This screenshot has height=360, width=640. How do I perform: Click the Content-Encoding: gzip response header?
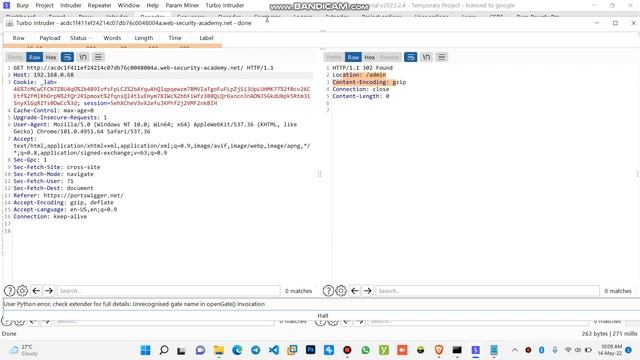coord(369,82)
